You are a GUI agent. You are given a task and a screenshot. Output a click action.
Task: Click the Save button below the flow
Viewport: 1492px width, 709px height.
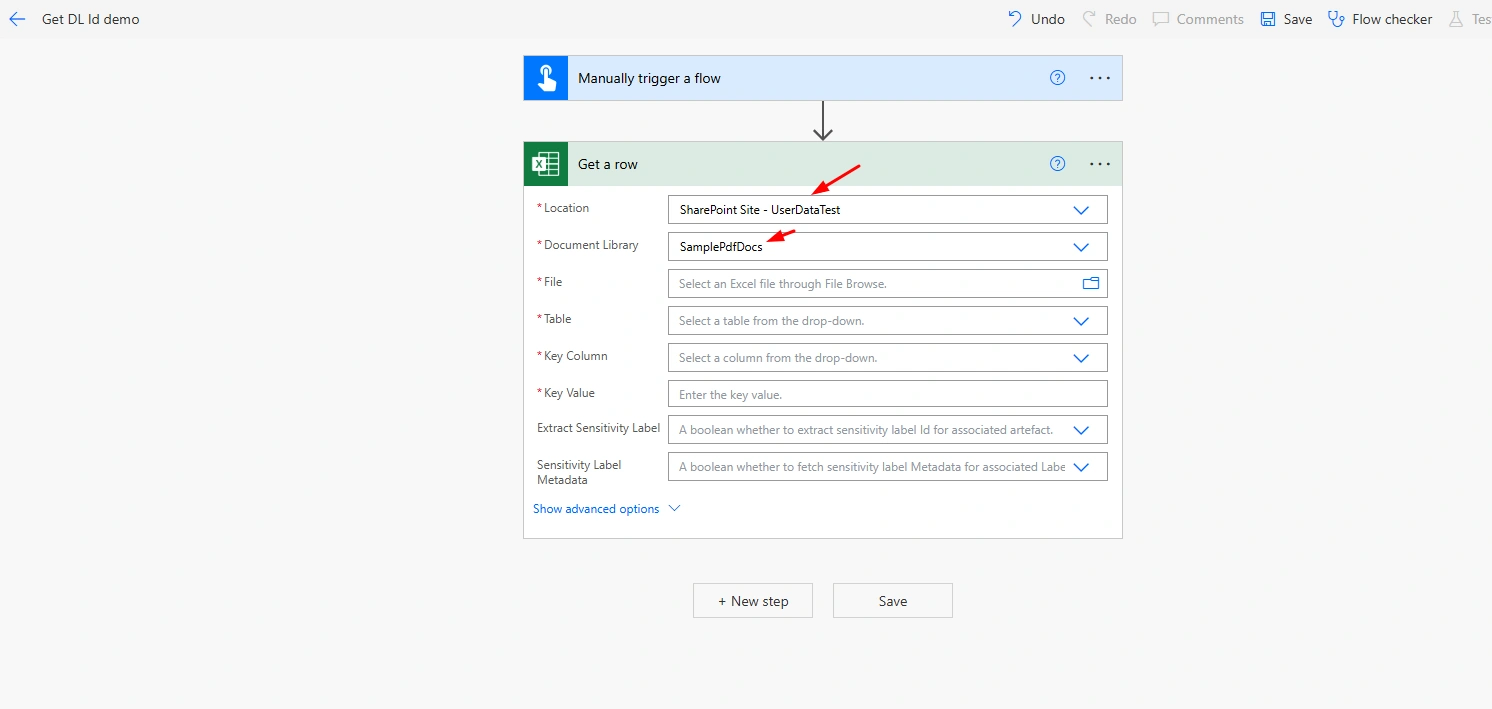click(x=893, y=601)
